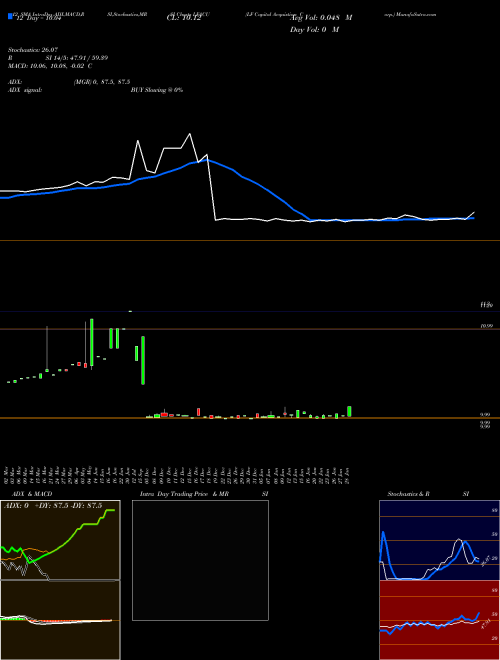Click the 'MACD: 10.06, 10.08, -0.02 C' line
500x660 pixels.
[x=50, y=66]
